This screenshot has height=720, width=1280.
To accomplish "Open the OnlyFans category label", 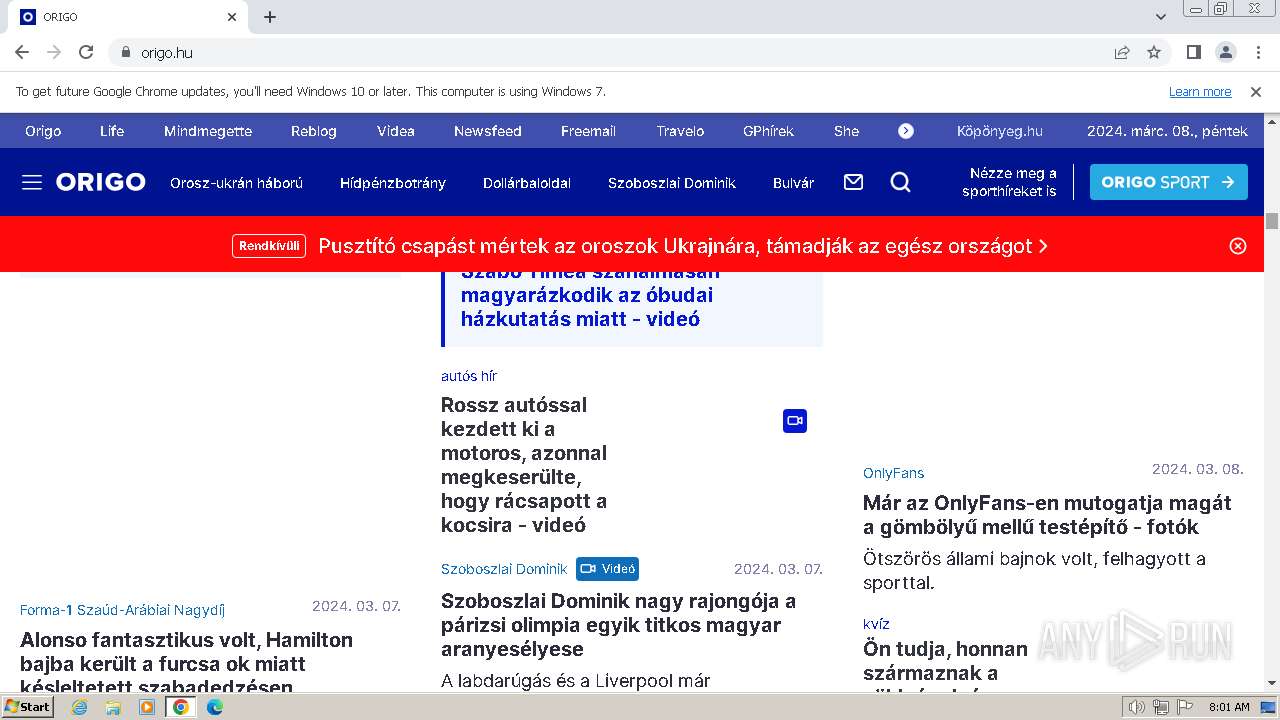I will pos(894,473).
